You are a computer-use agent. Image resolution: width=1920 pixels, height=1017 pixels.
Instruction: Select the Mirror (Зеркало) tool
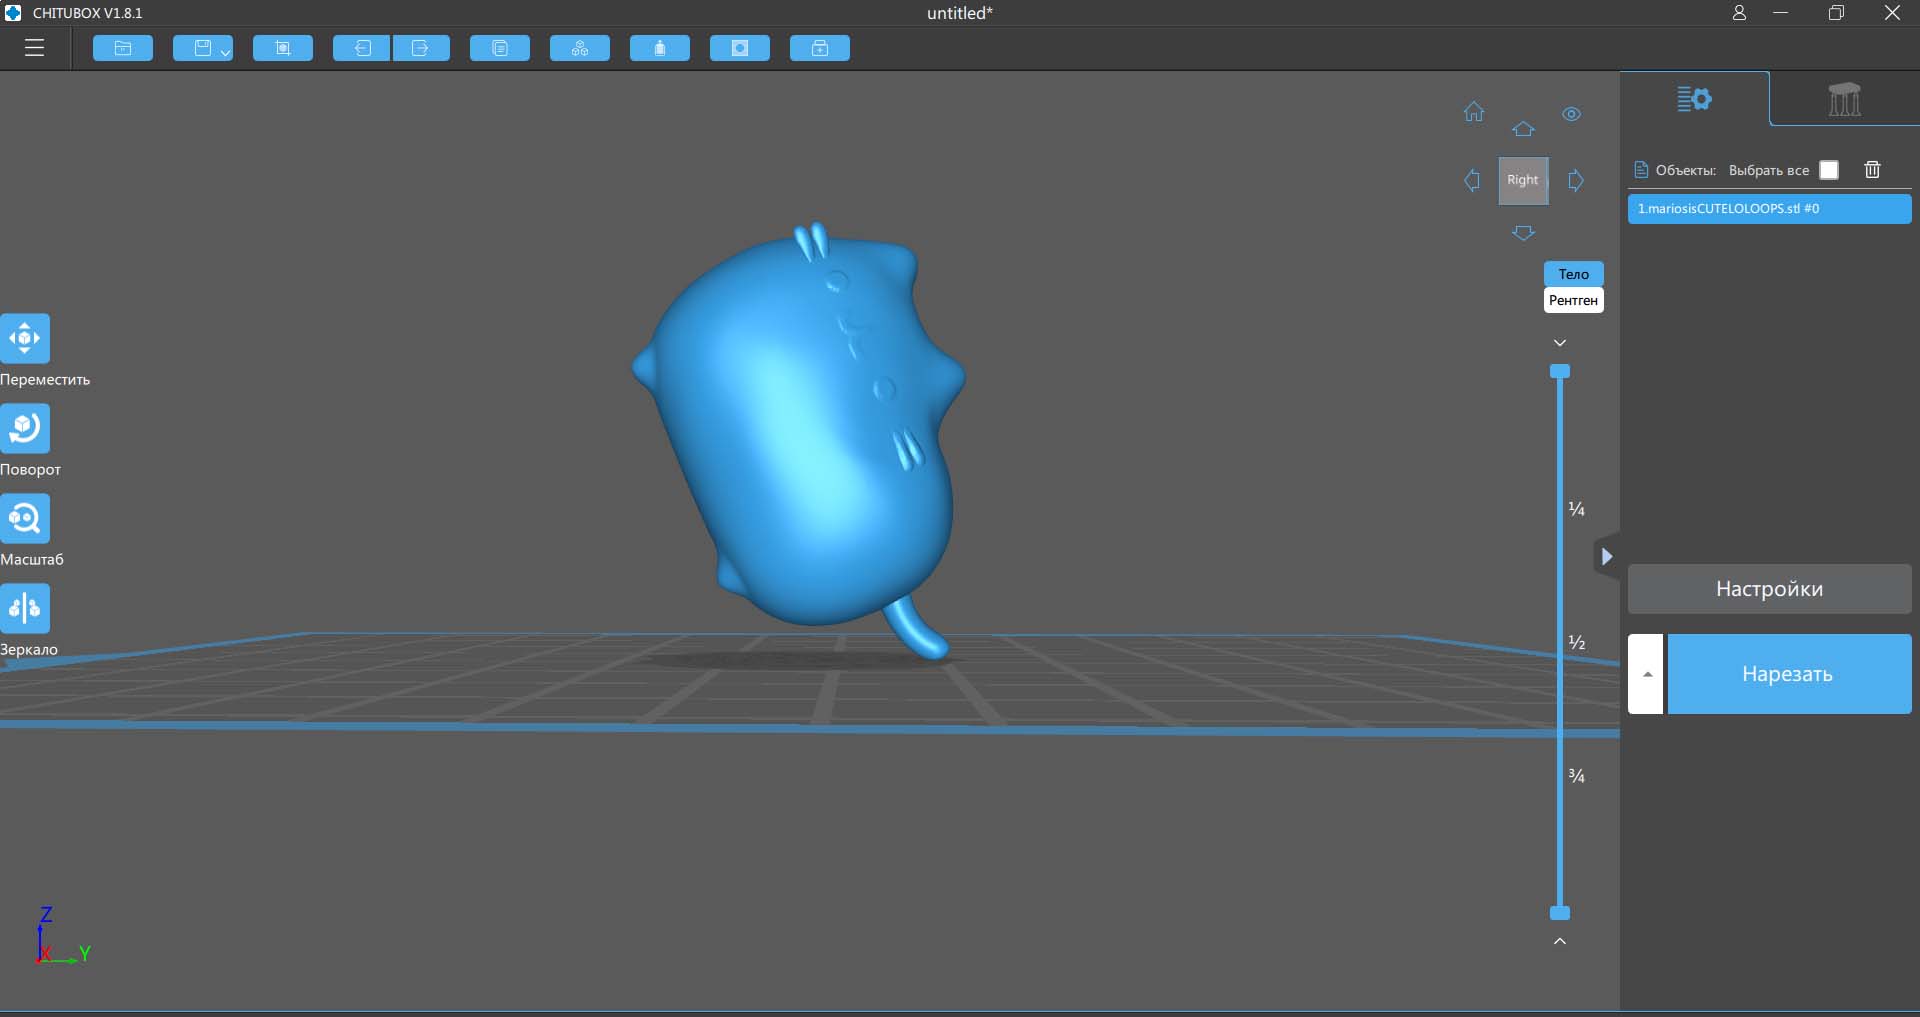pos(25,608)
